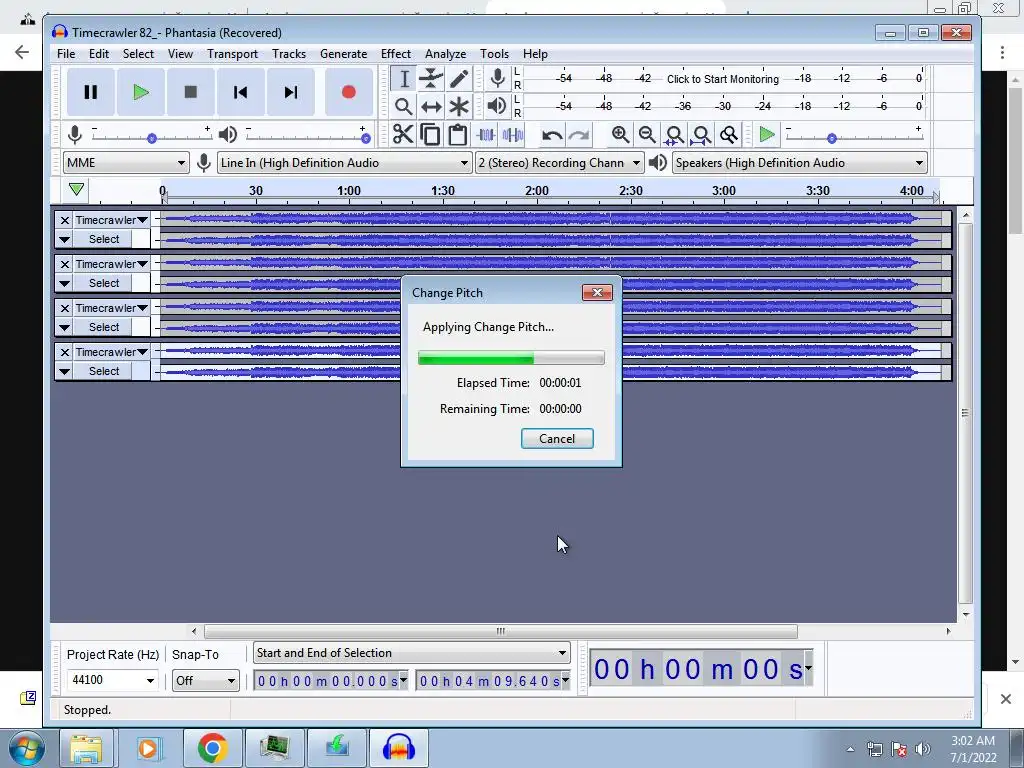Viewport: 1024px width, 768px height.
Task: Select the Selection (I-beam) tool
Action: tap(404, 79)
